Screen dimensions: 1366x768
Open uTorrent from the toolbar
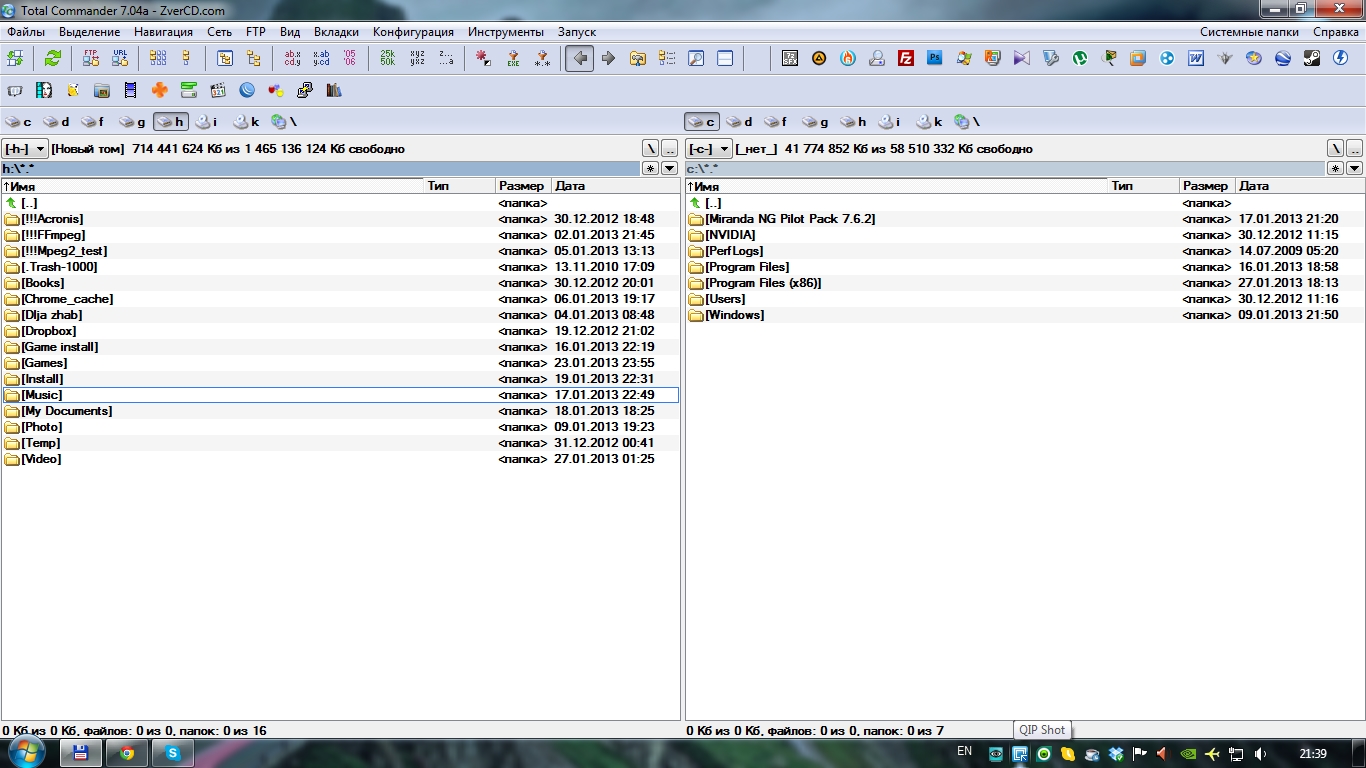coord(1080,59)
